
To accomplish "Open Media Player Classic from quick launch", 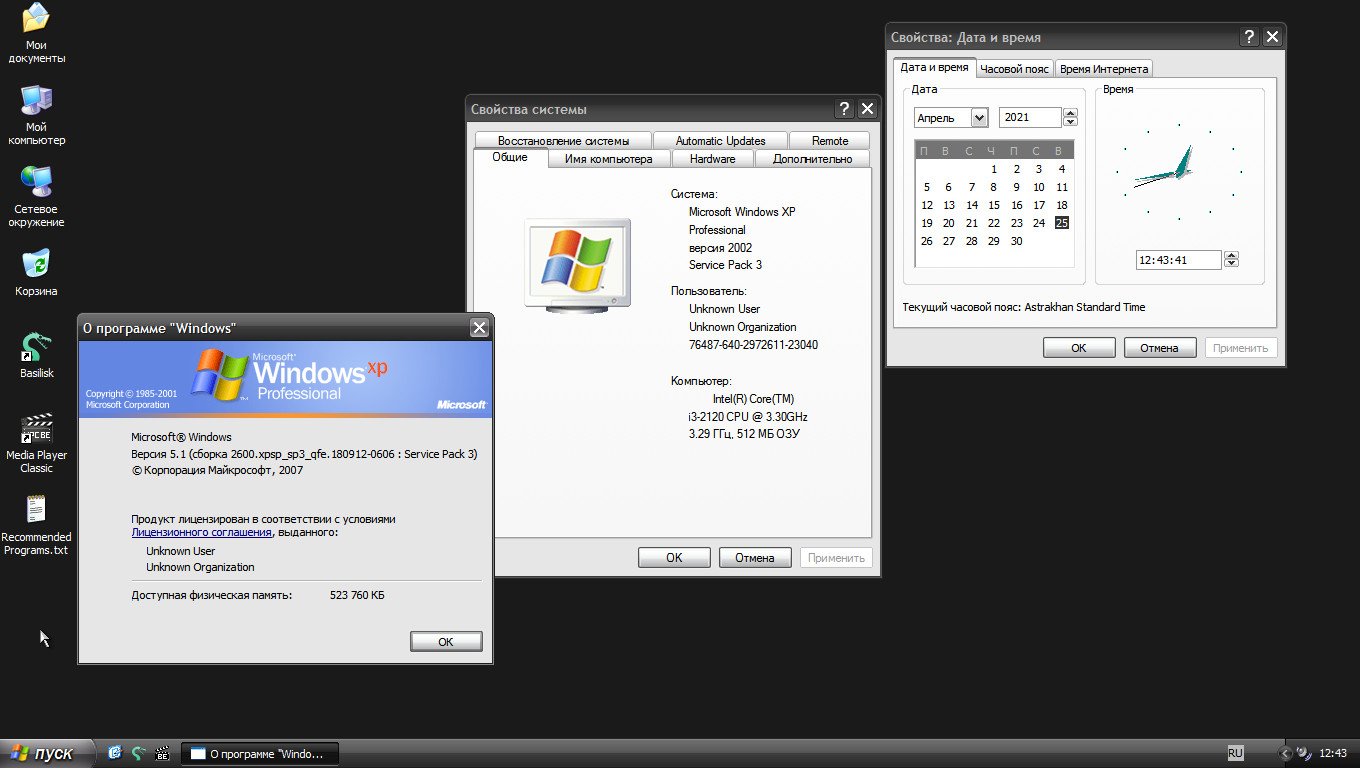I will 162,753.
